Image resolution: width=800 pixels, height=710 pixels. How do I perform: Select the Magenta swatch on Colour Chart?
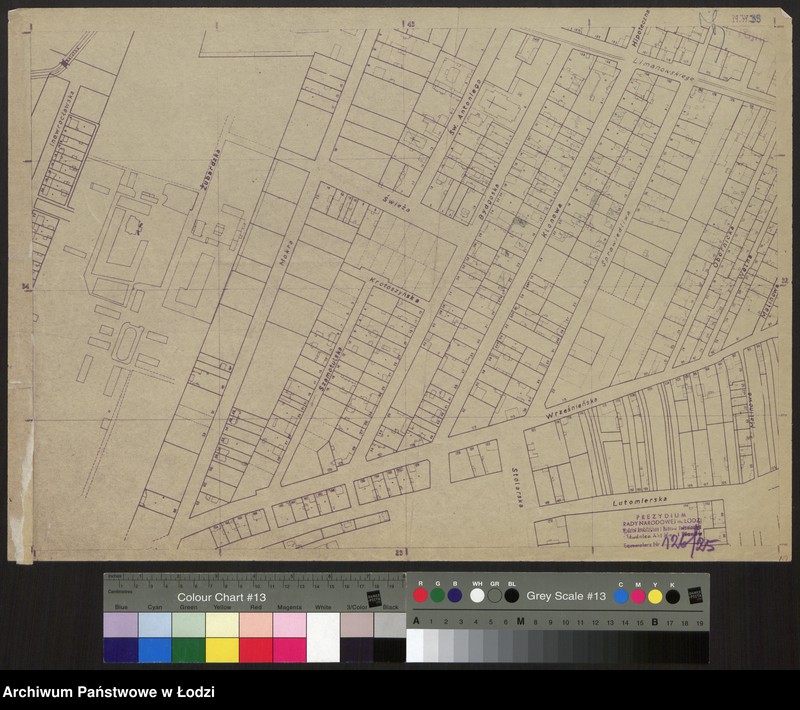[x=290, y=637]
